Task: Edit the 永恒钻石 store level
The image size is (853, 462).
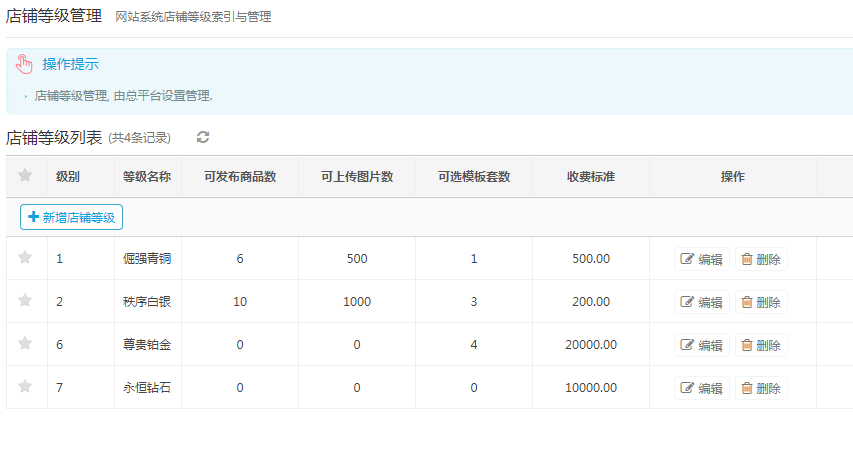Action: coord(702,388)
